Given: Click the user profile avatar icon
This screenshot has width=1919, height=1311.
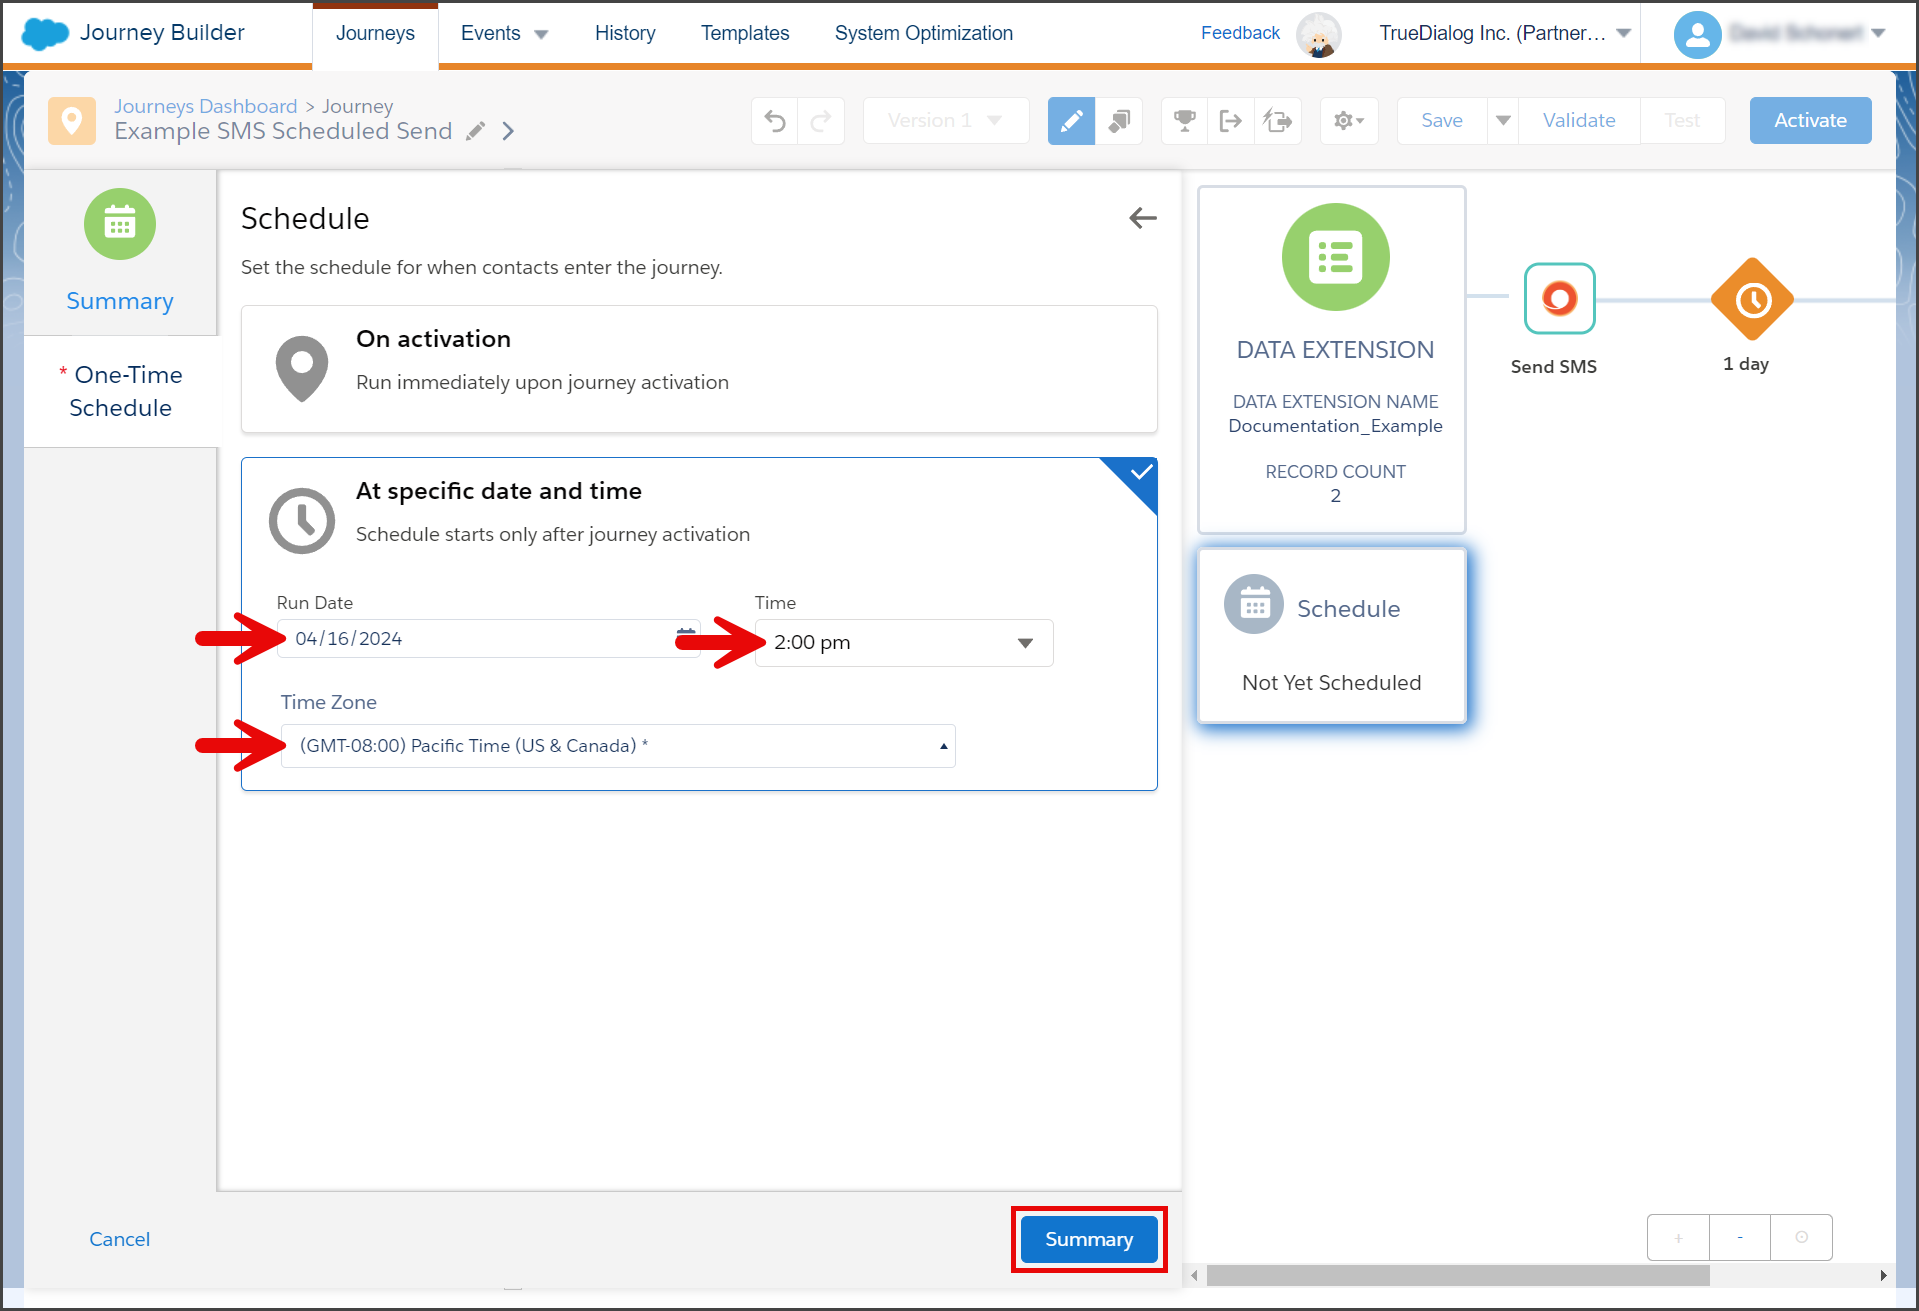Looking at the screenshot, I should click(x=1697, y=35).
